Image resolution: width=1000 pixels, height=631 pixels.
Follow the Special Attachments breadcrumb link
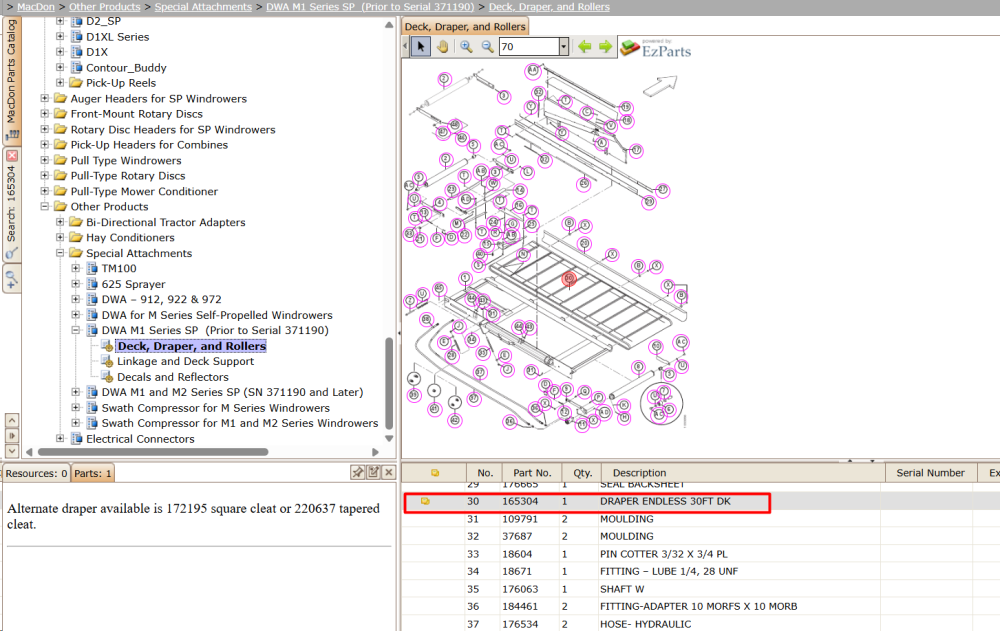click(x=203, y=6)
